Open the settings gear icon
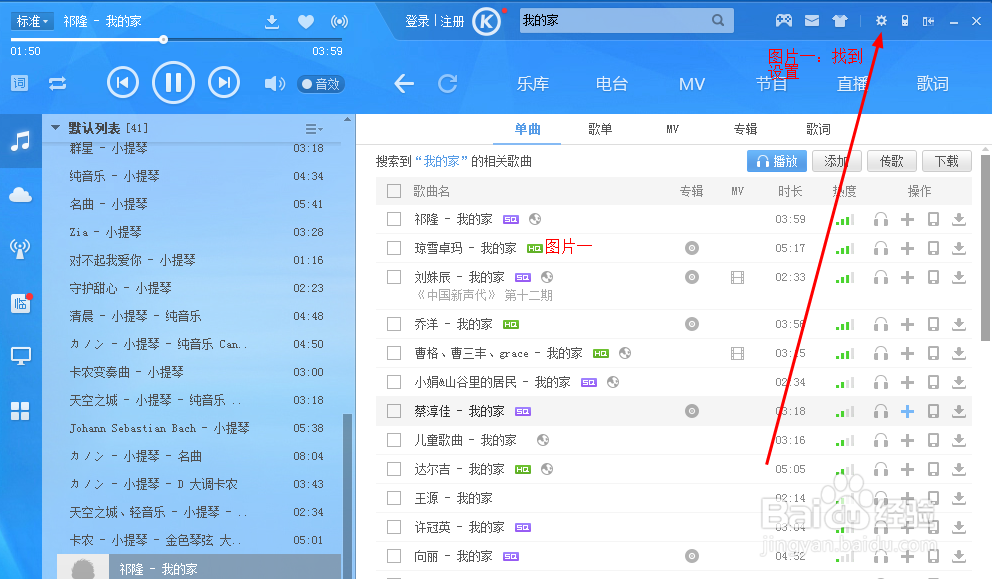992x579 pixels. 881,21
